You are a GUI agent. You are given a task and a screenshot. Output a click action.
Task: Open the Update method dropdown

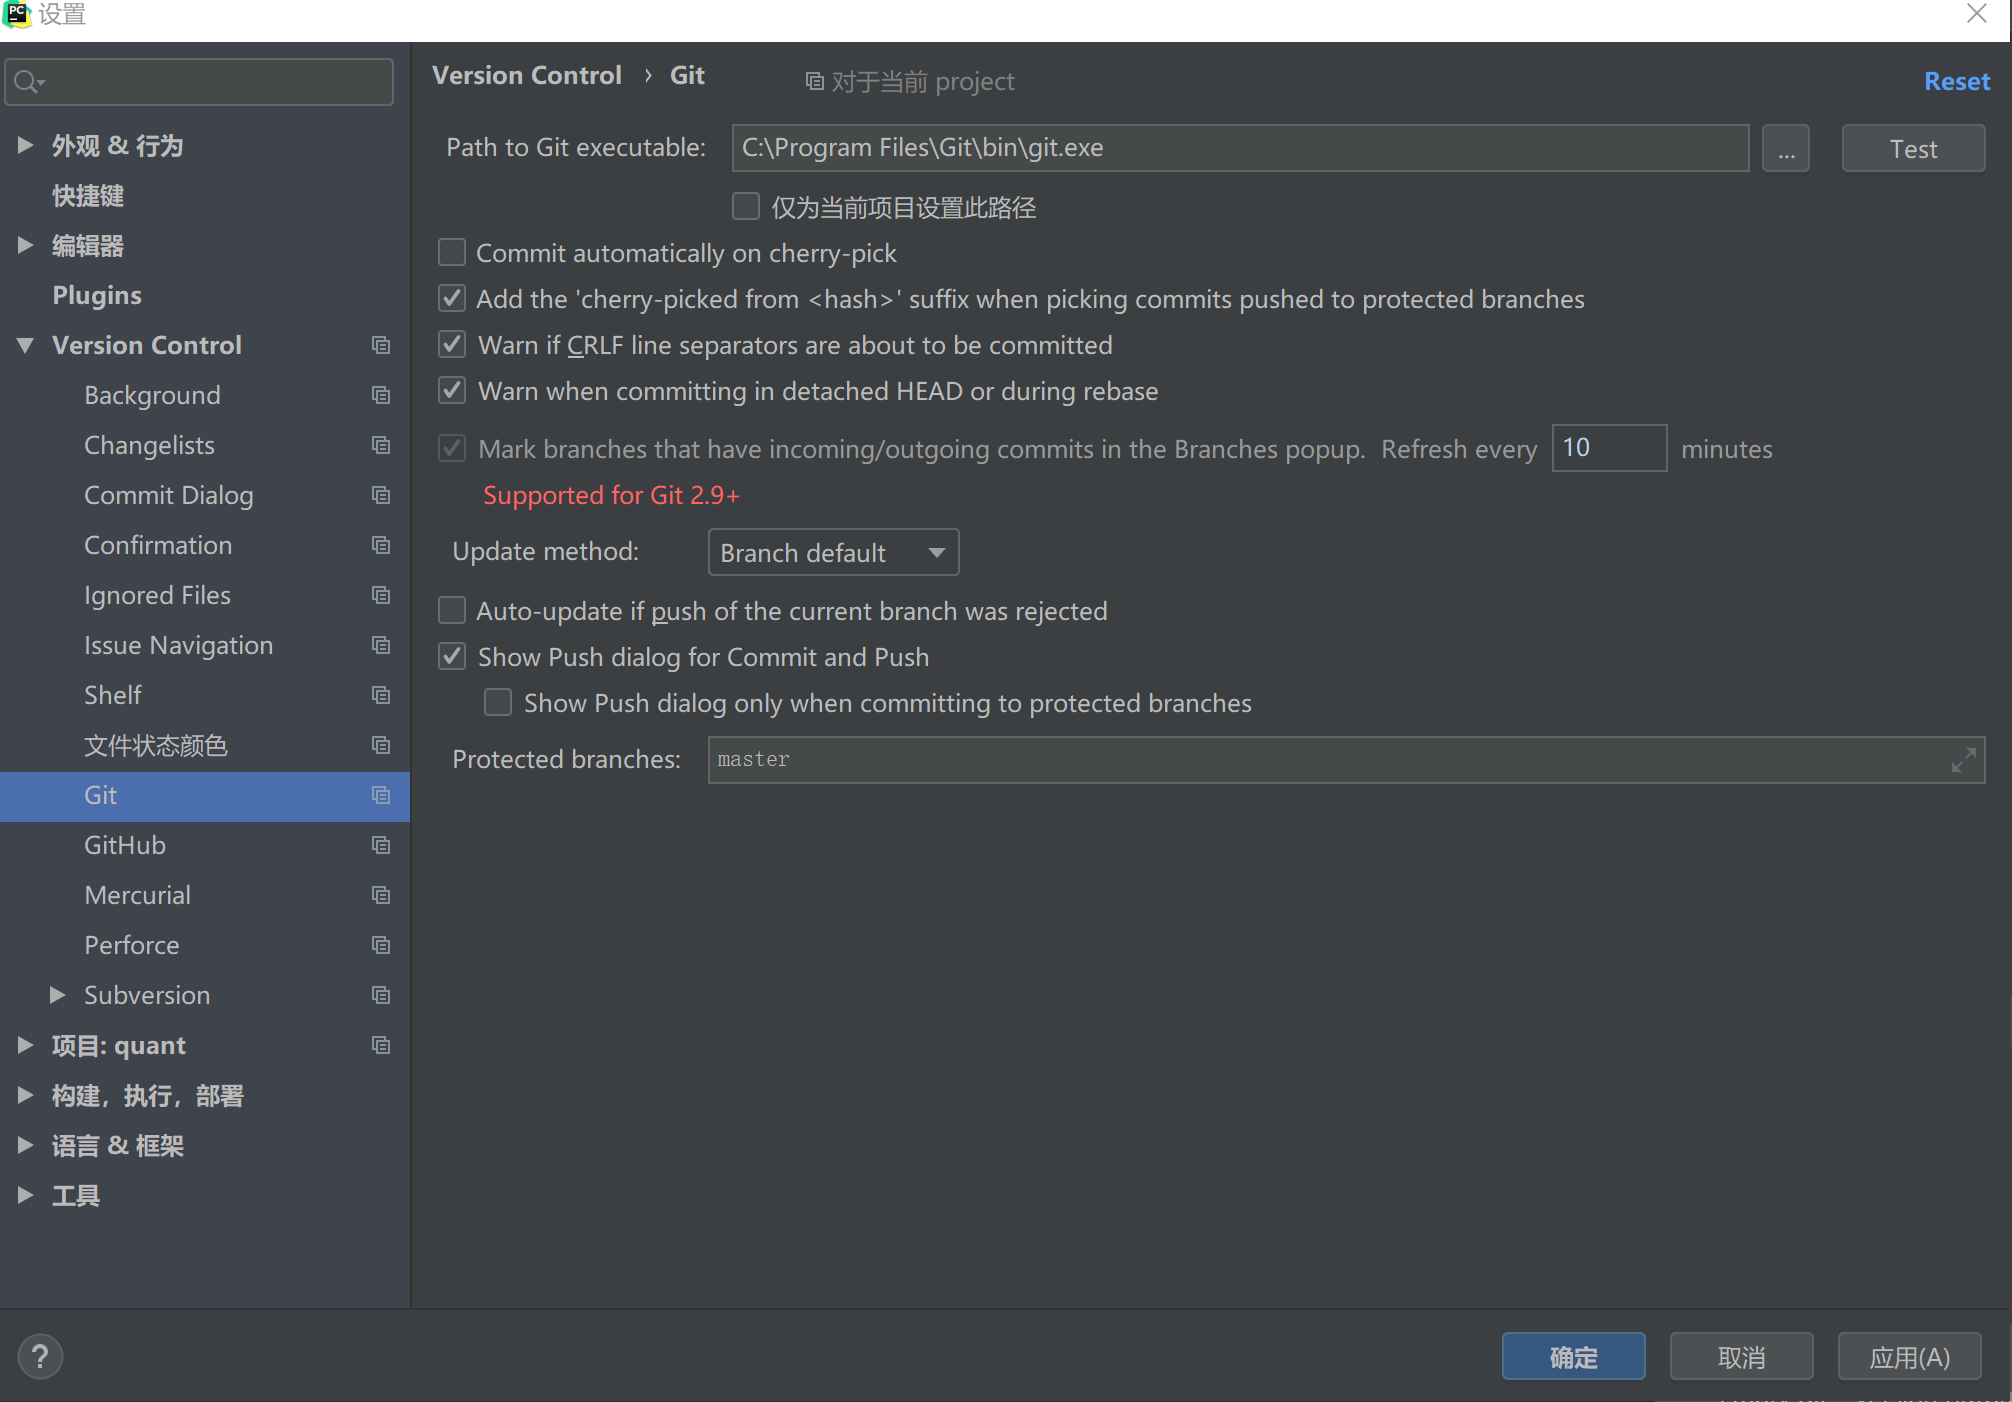pos(833,553)
